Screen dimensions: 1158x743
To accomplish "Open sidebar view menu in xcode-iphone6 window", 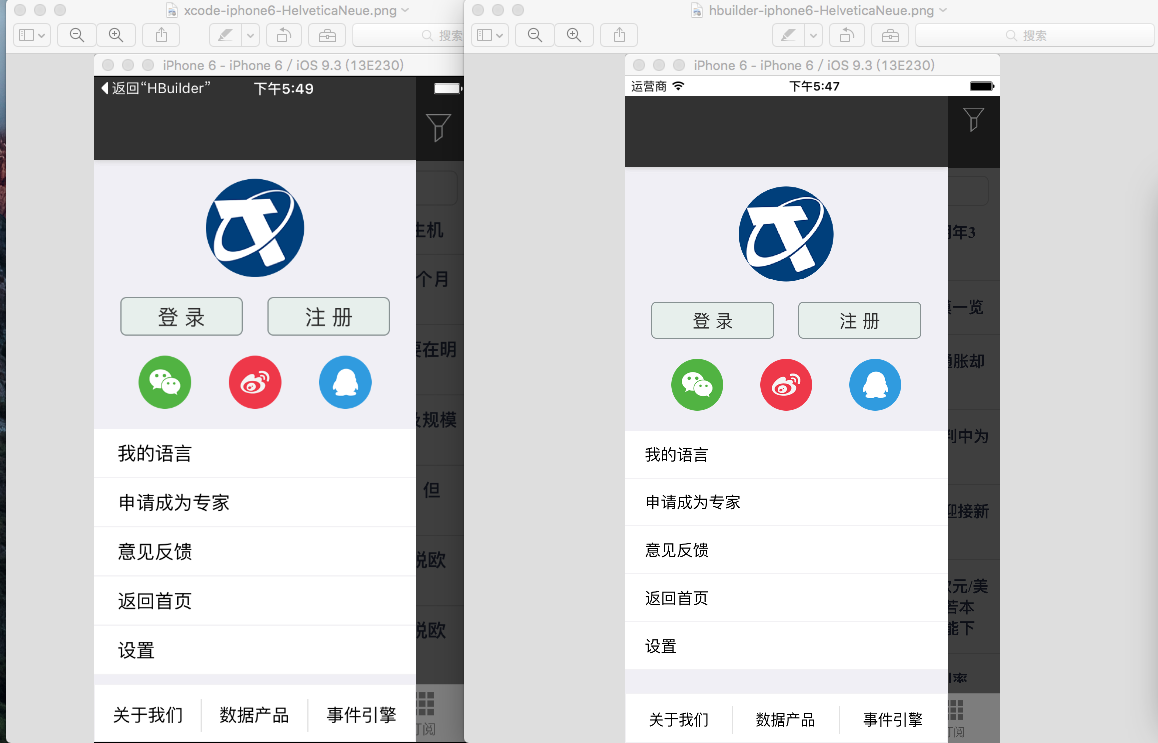I will [x=32, y=35].
